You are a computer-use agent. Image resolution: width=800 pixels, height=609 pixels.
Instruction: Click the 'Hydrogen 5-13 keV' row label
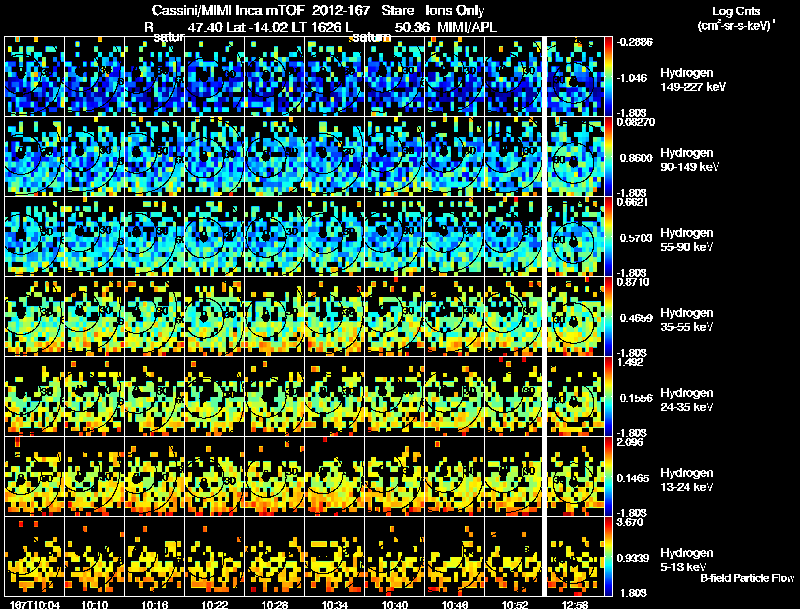tap(686, 560)
